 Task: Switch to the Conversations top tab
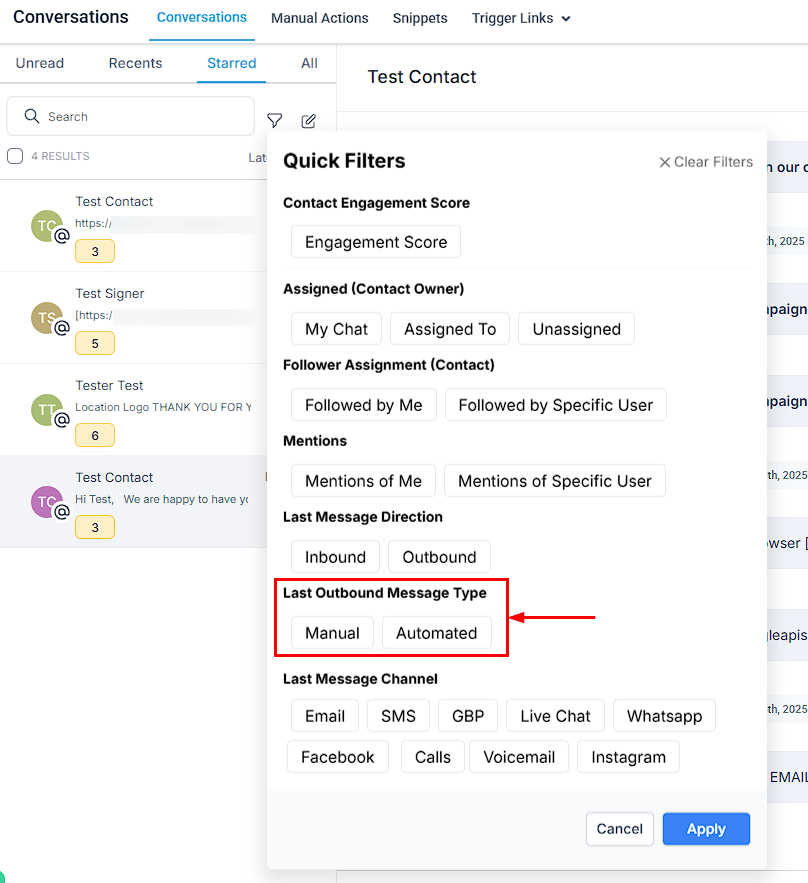coord(202,18)
